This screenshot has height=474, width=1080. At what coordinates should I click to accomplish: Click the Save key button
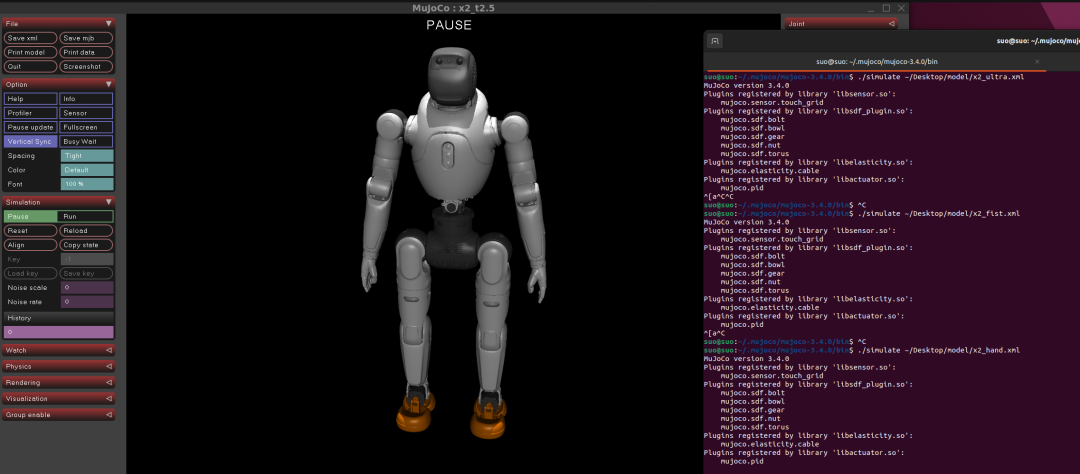pos(87,274)
